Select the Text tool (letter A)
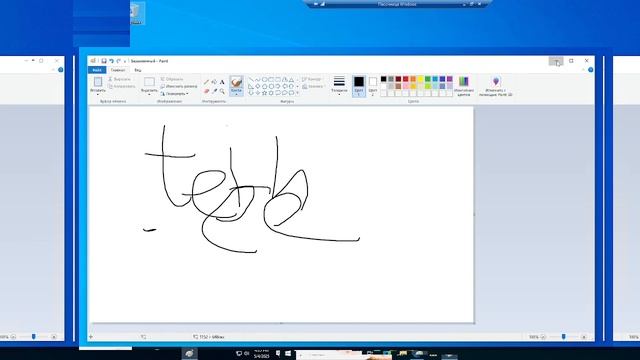Screen dimensions: 640x360 (222, 82)
